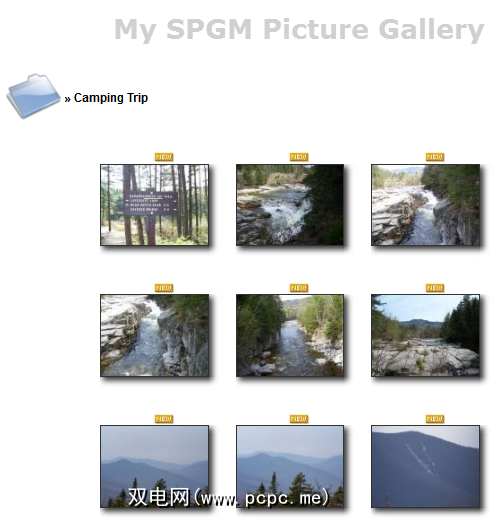Viewport: 504px width, 522px height.
Task: Click NEW badge above rocky riverbed photo
Action: [435, 288]
